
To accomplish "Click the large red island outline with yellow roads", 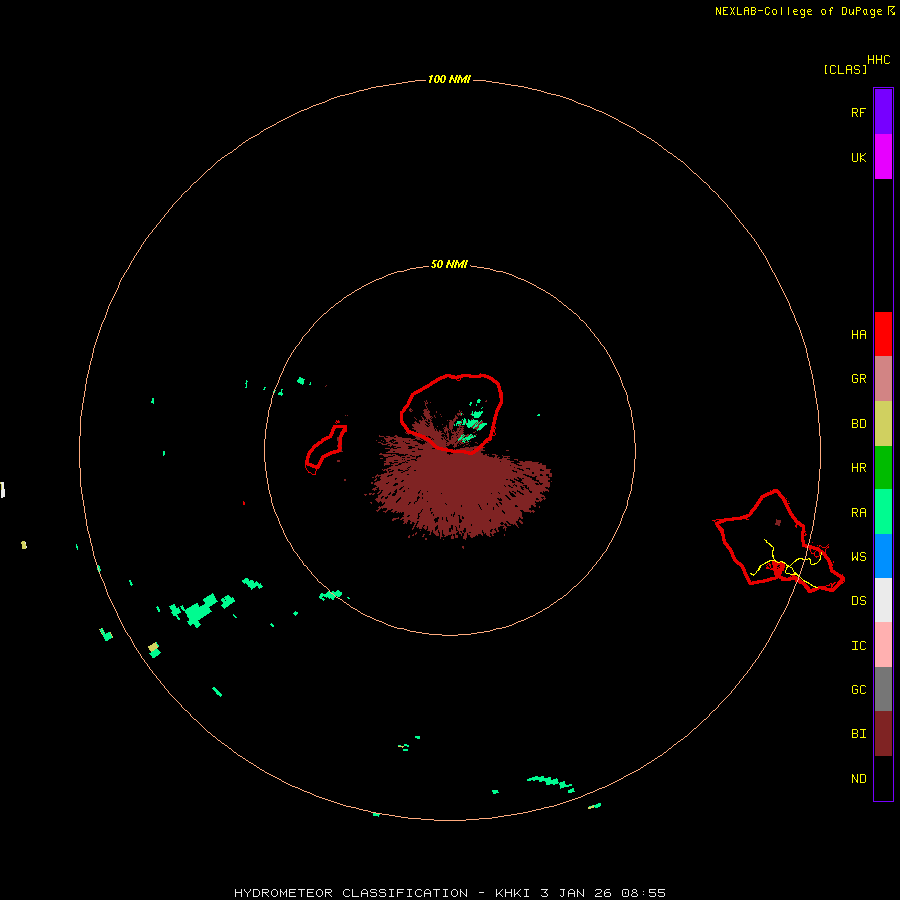I will point(778,542).
